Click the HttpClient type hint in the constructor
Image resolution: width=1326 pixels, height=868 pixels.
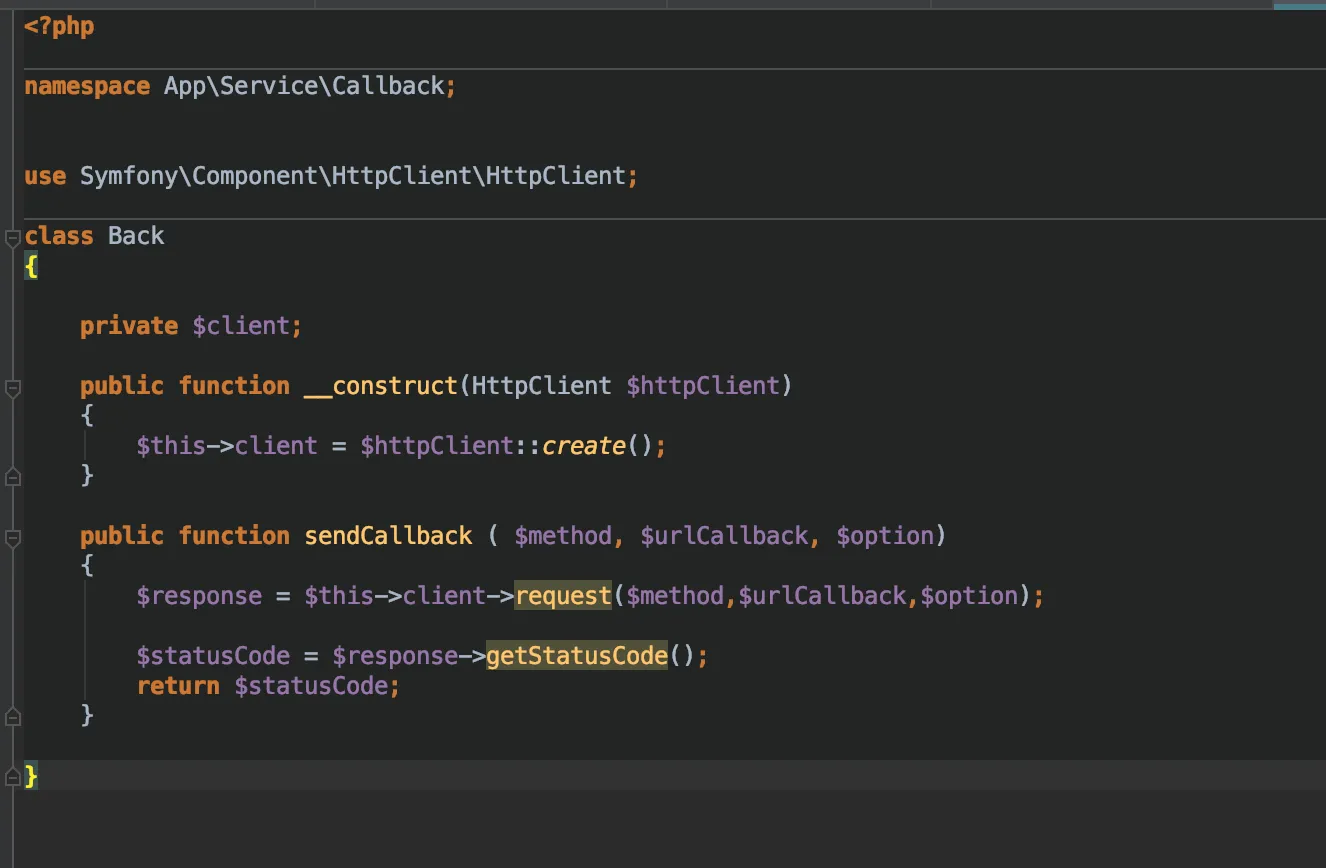coord(542,386)
